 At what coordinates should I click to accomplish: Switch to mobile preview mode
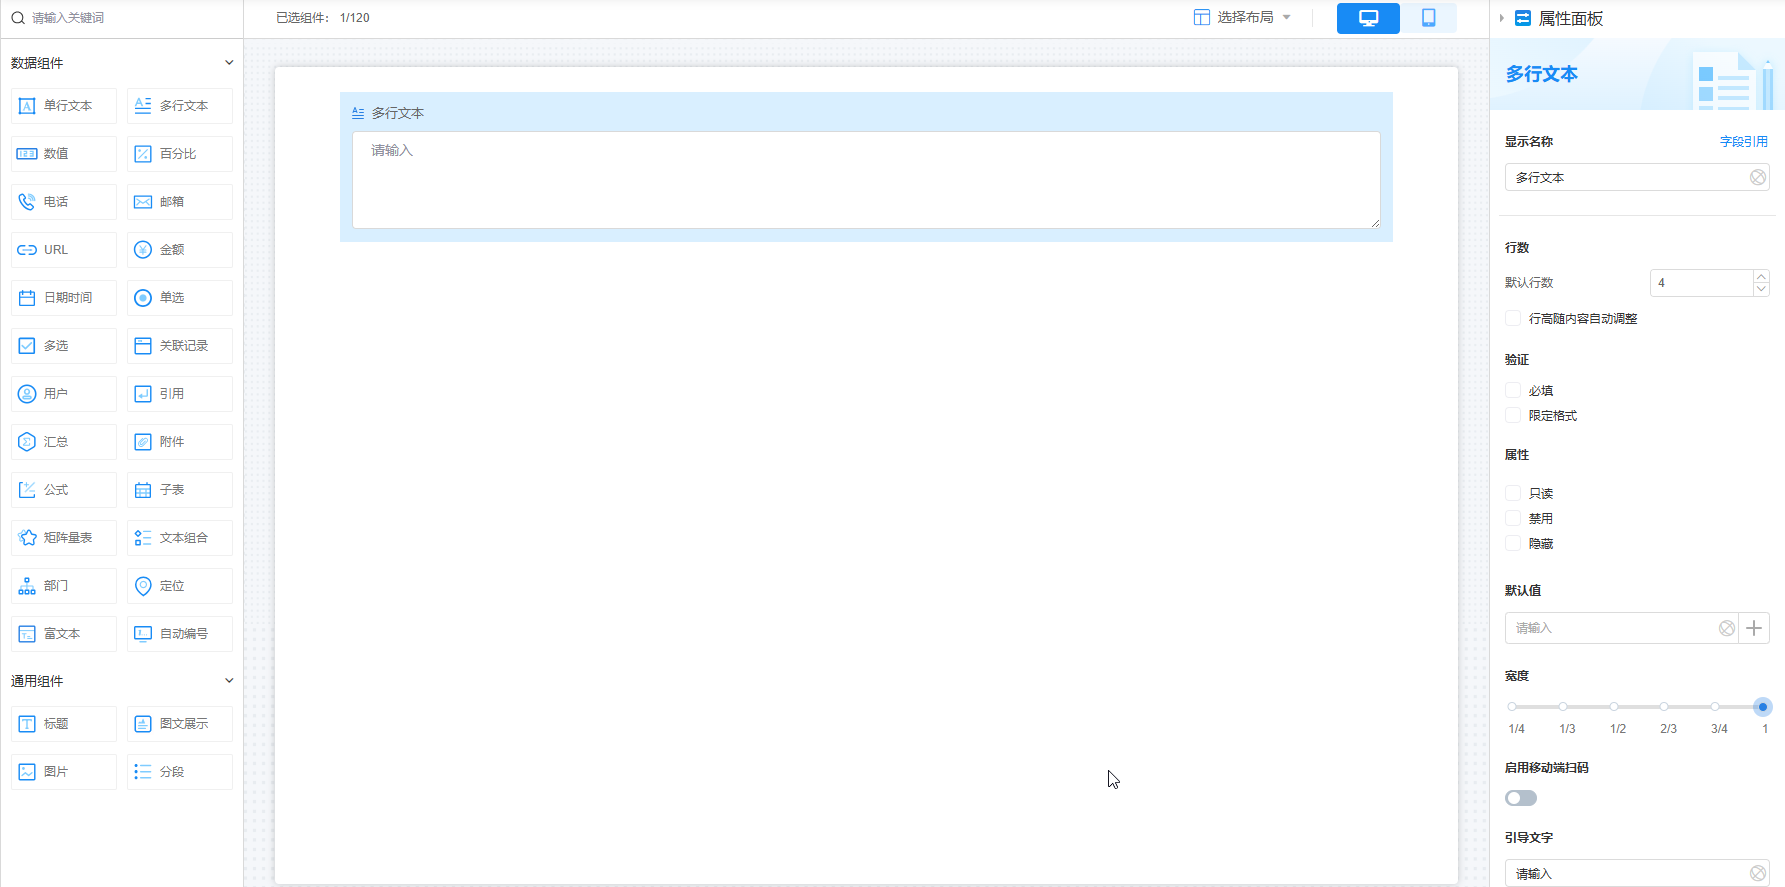(x=1428, y=18)
